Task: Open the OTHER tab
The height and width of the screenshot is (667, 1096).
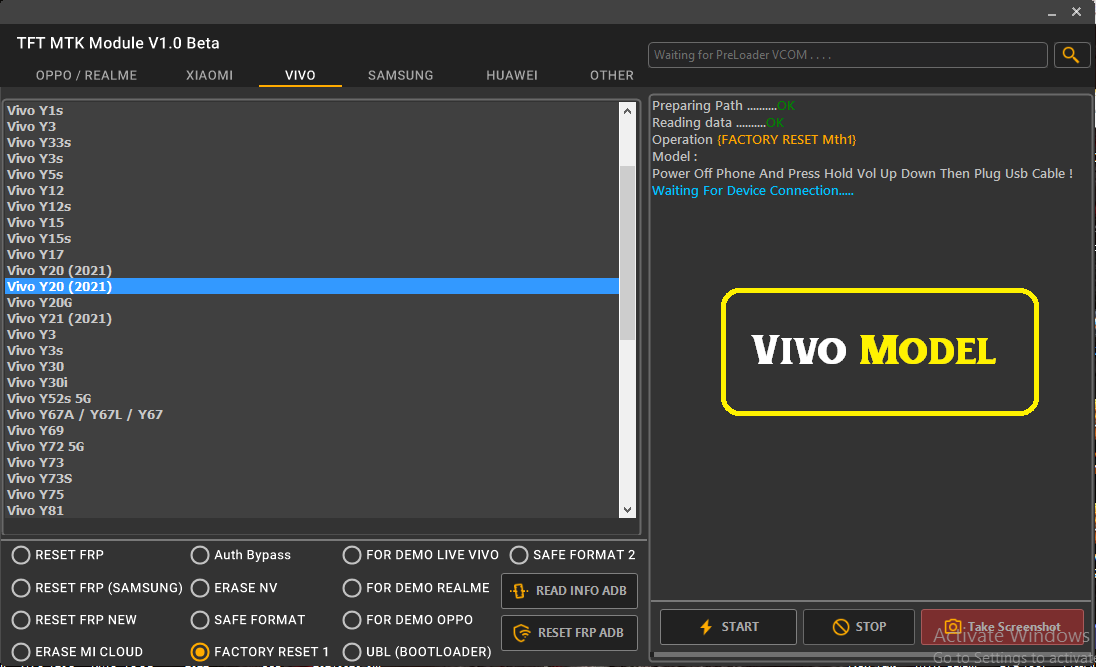Action: 612,75
